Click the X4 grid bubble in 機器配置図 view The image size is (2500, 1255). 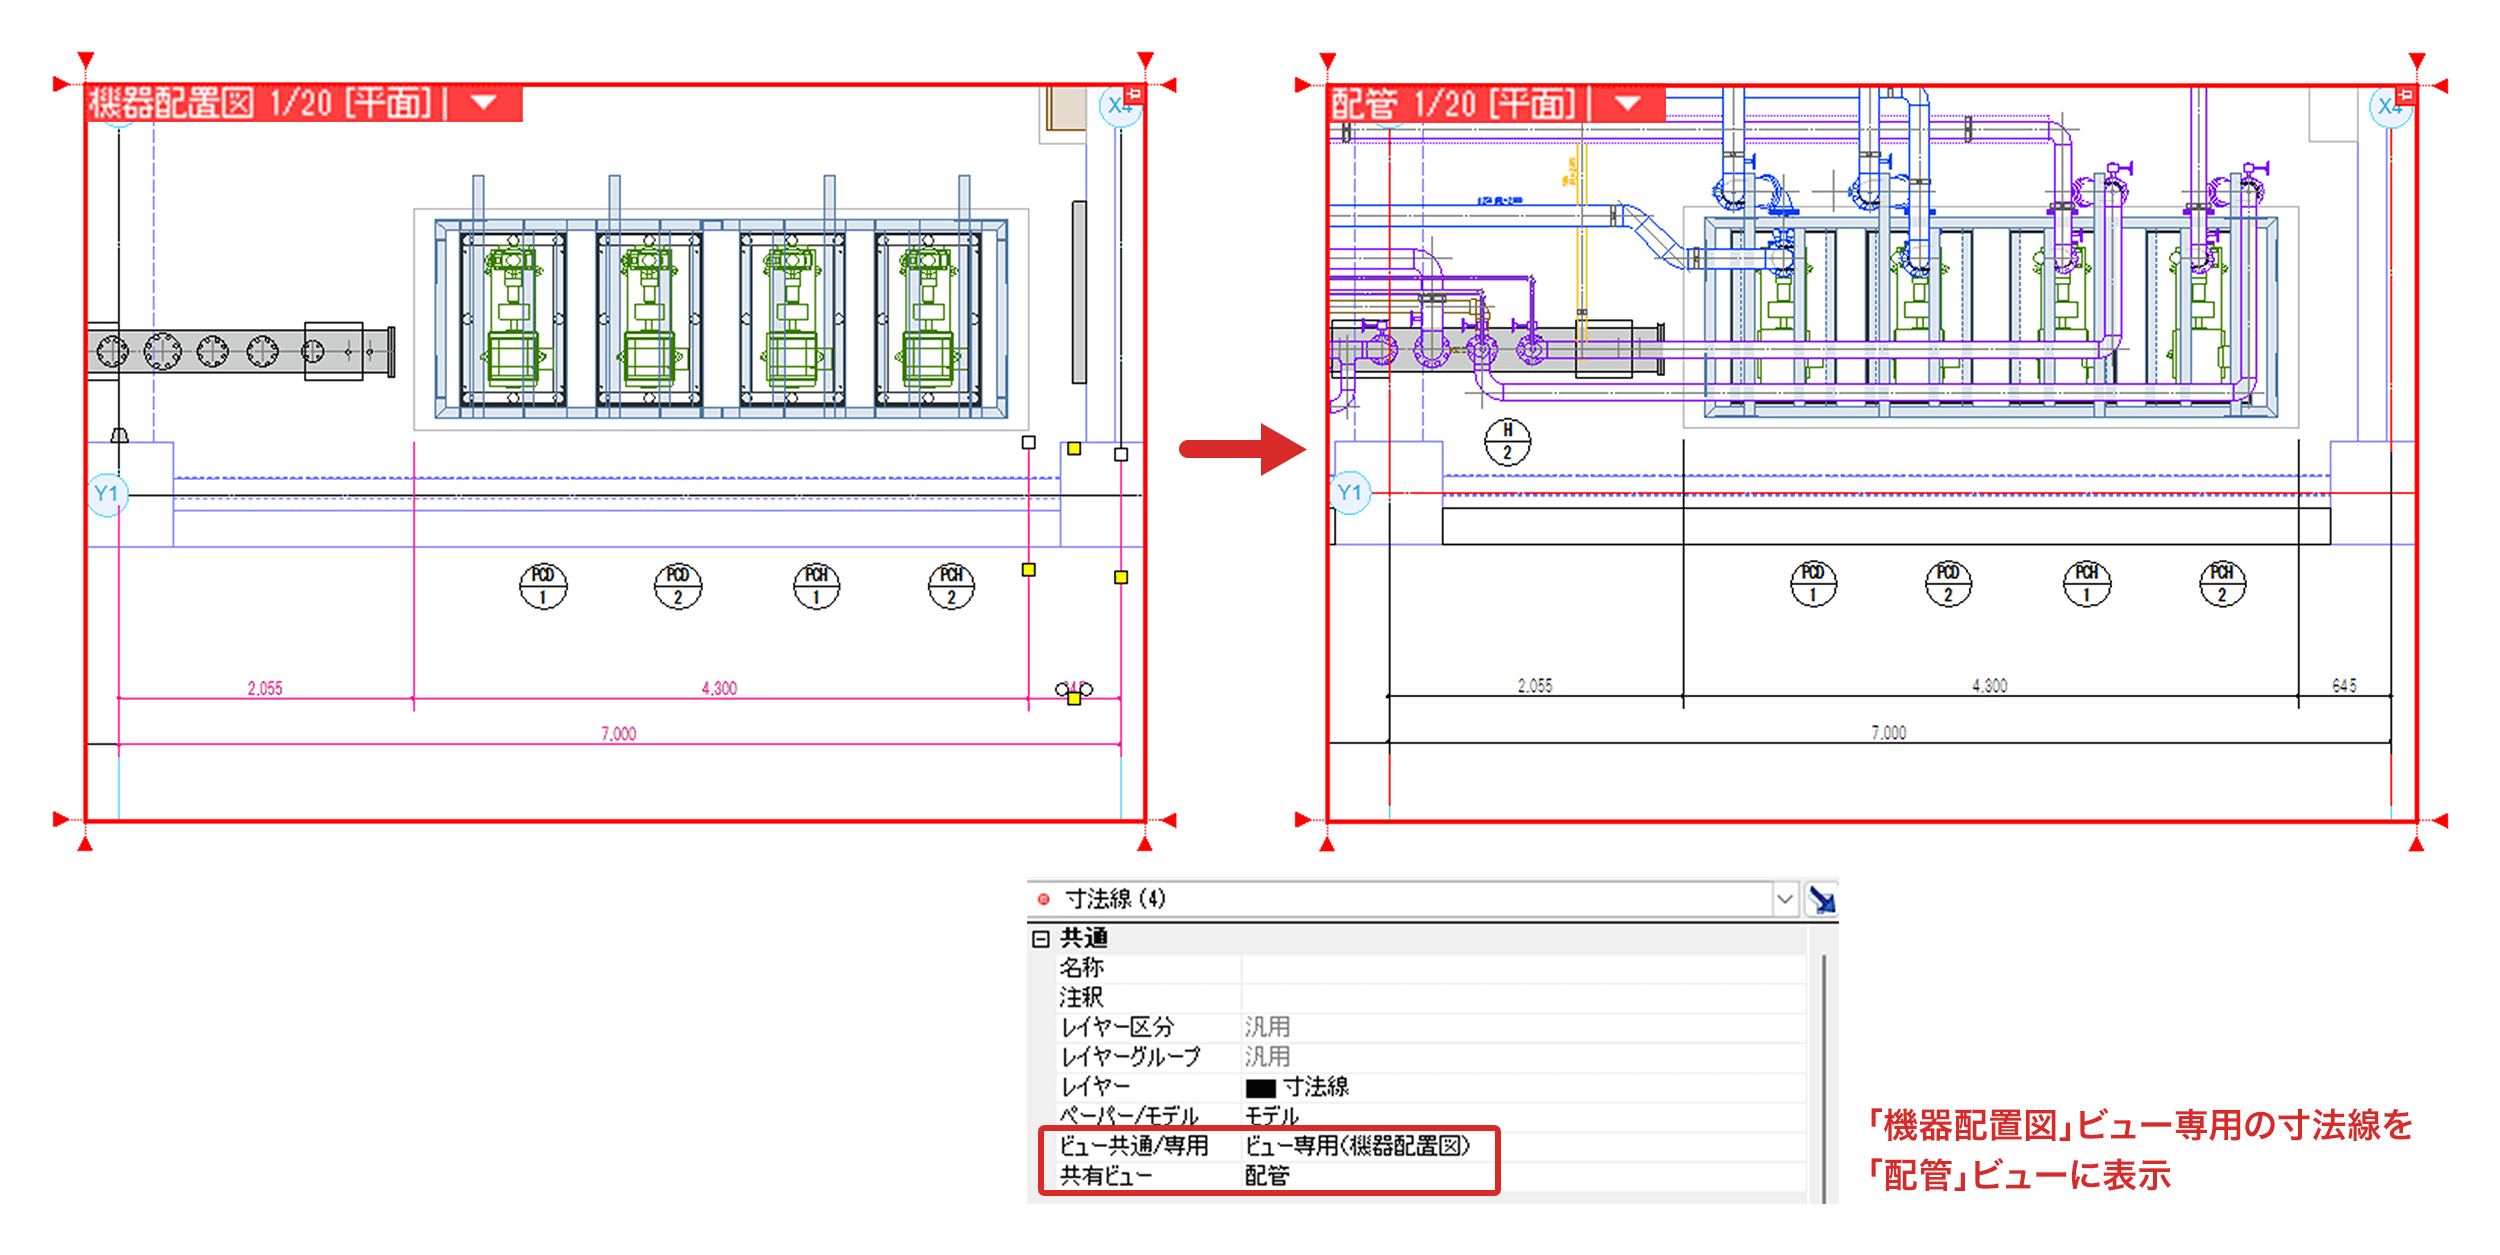click(1117, 107)
